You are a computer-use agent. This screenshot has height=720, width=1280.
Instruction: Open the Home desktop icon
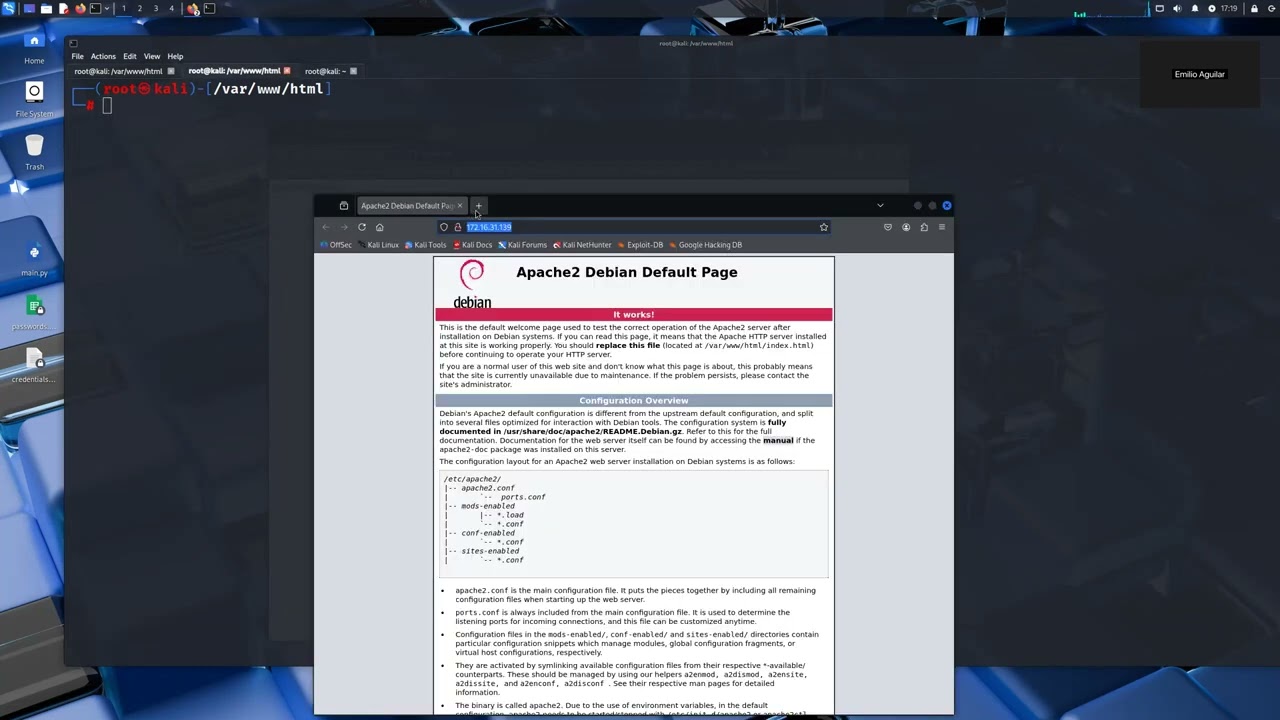click(x=34, y=47)
